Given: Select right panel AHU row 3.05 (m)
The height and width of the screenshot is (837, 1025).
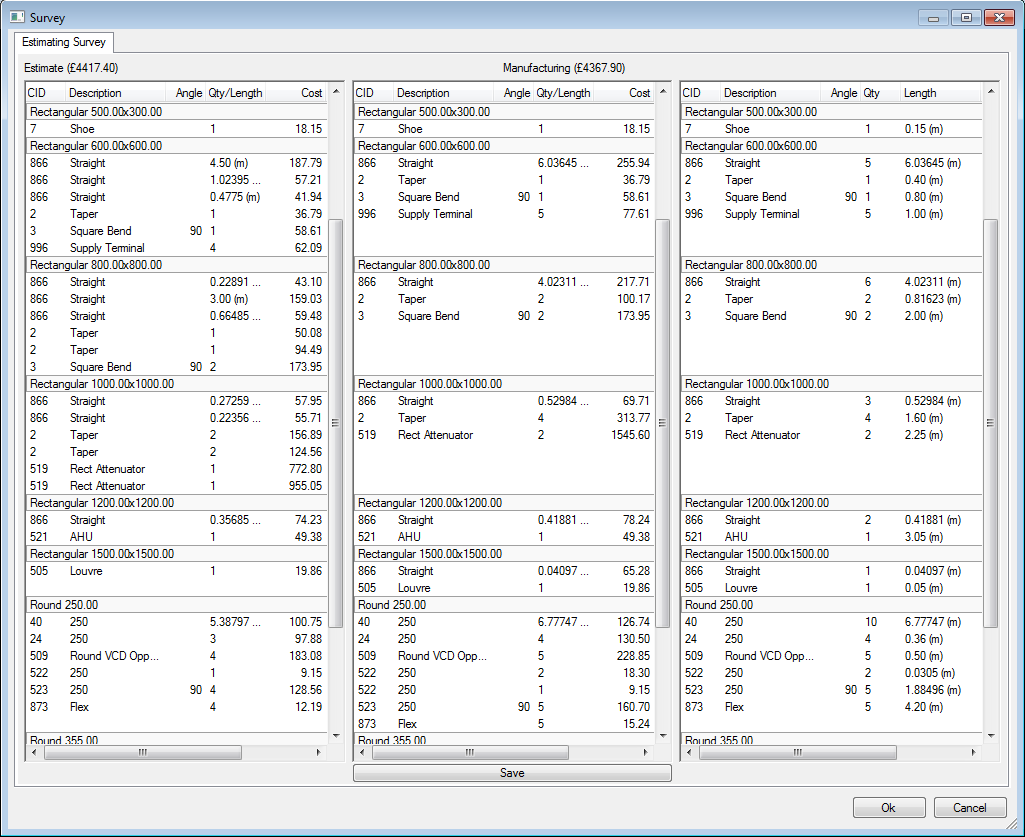Looking at the screenshot, I should pos(832,537).
